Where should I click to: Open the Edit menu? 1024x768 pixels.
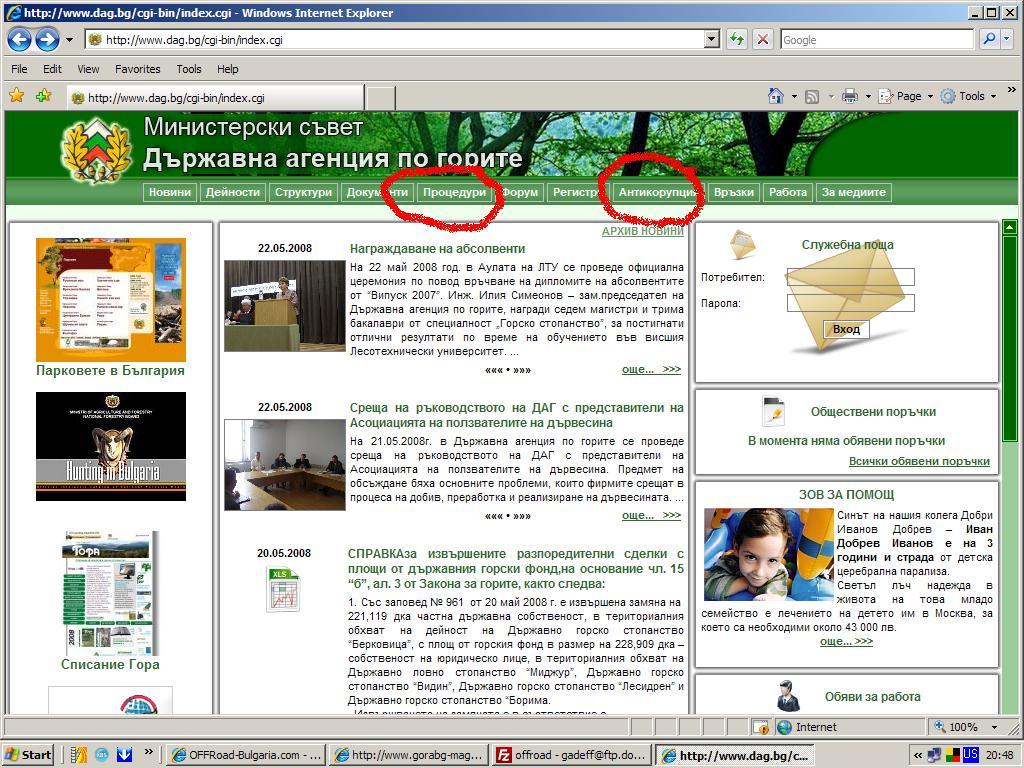52,69
